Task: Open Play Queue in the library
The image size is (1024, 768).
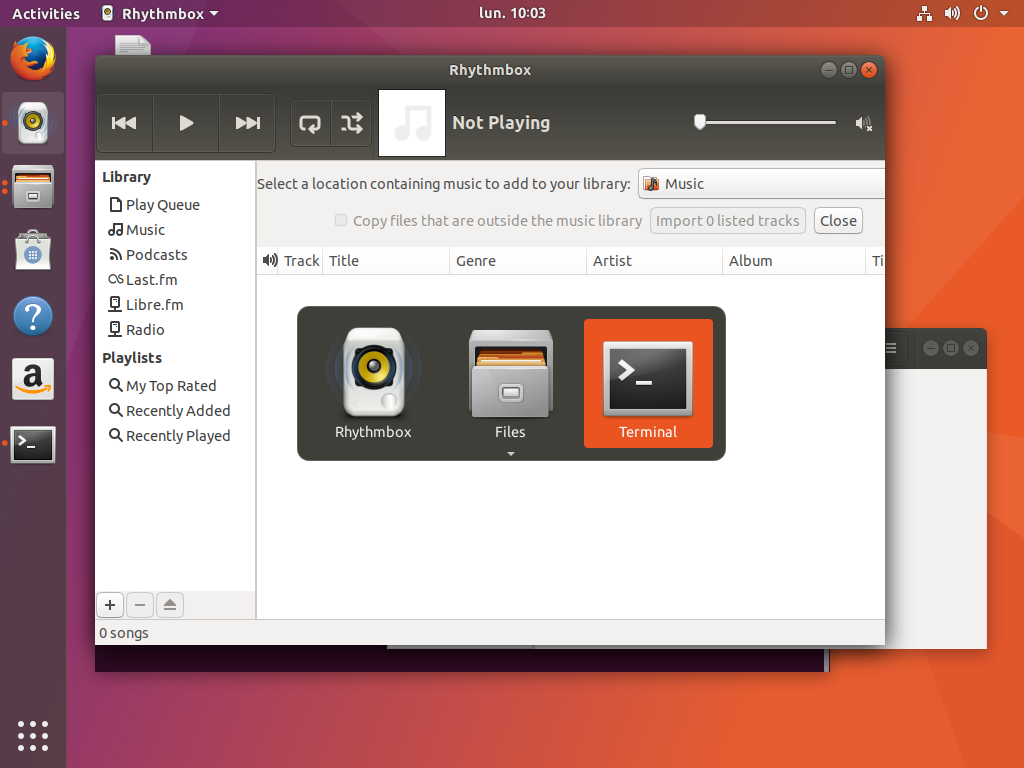Action: click(x=154, y=205)
